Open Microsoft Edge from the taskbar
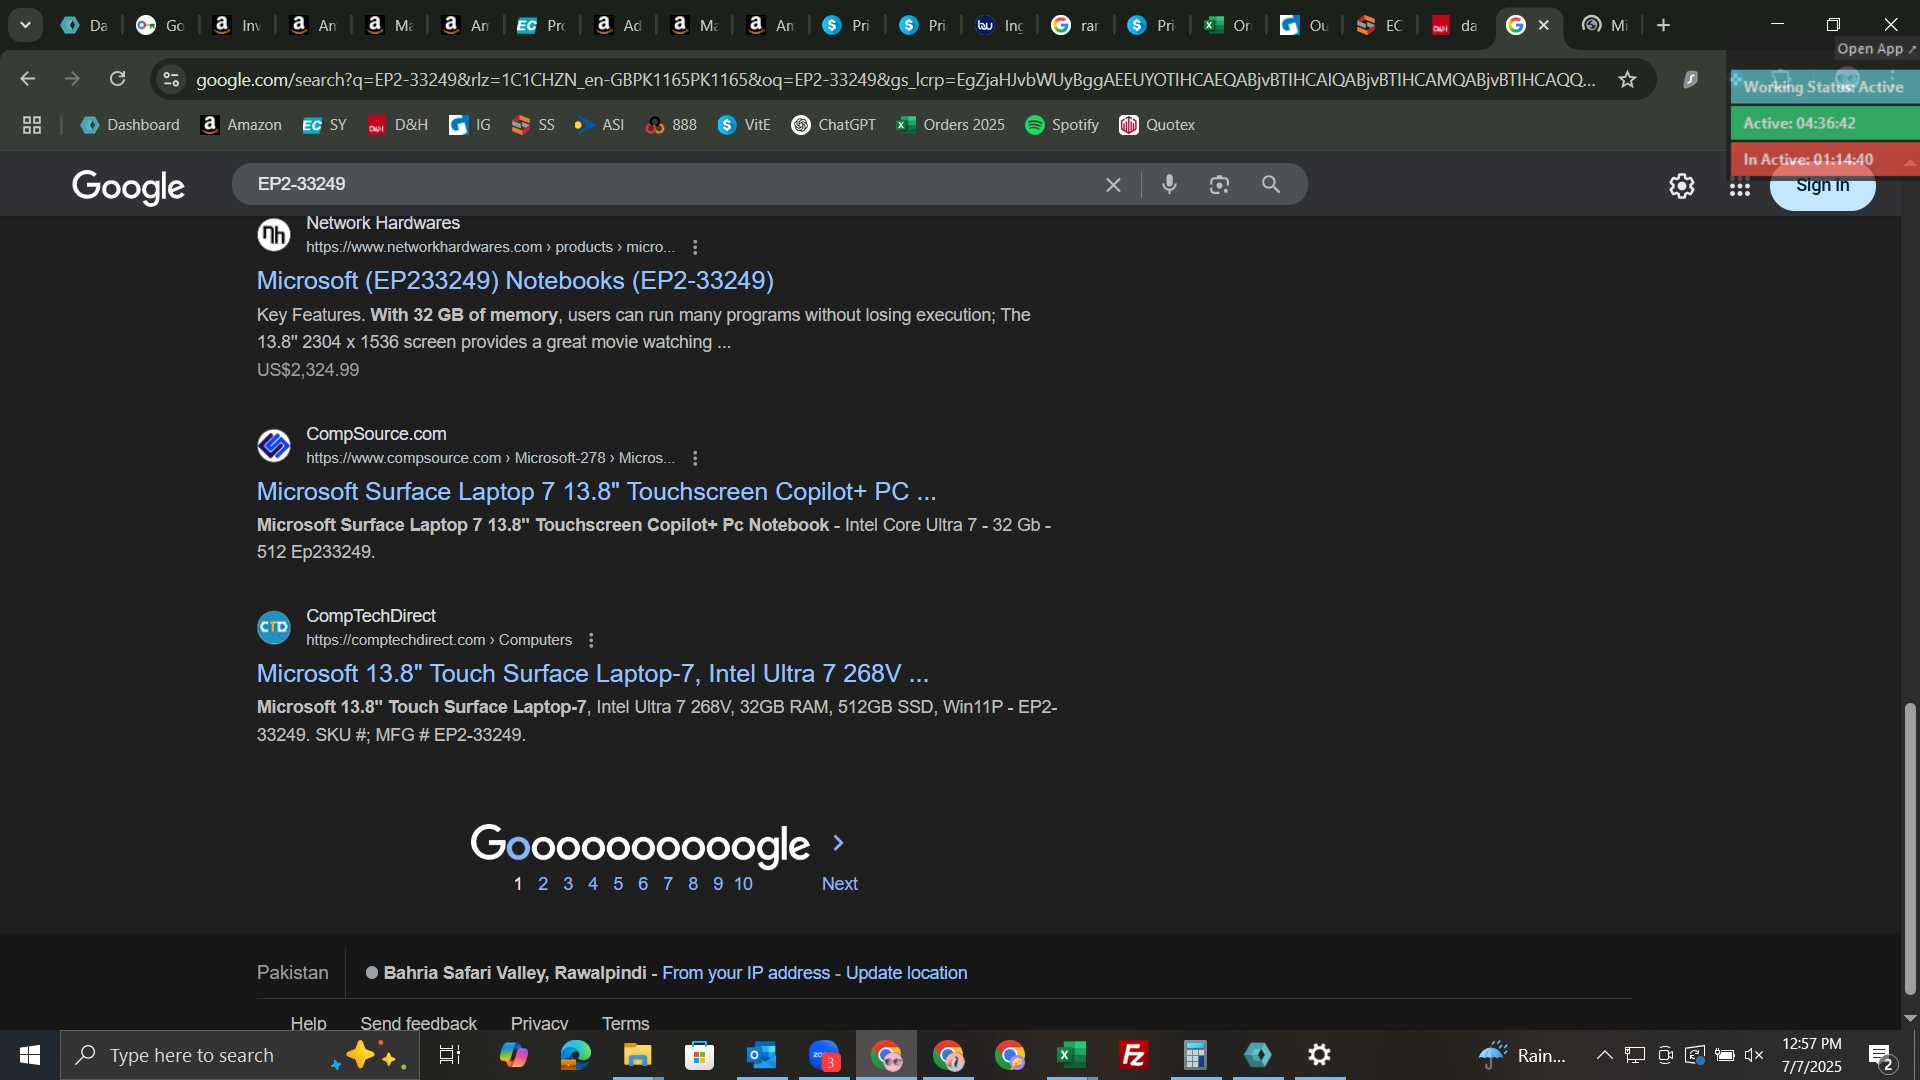1920x1080 pixels. pos(576,1055)
